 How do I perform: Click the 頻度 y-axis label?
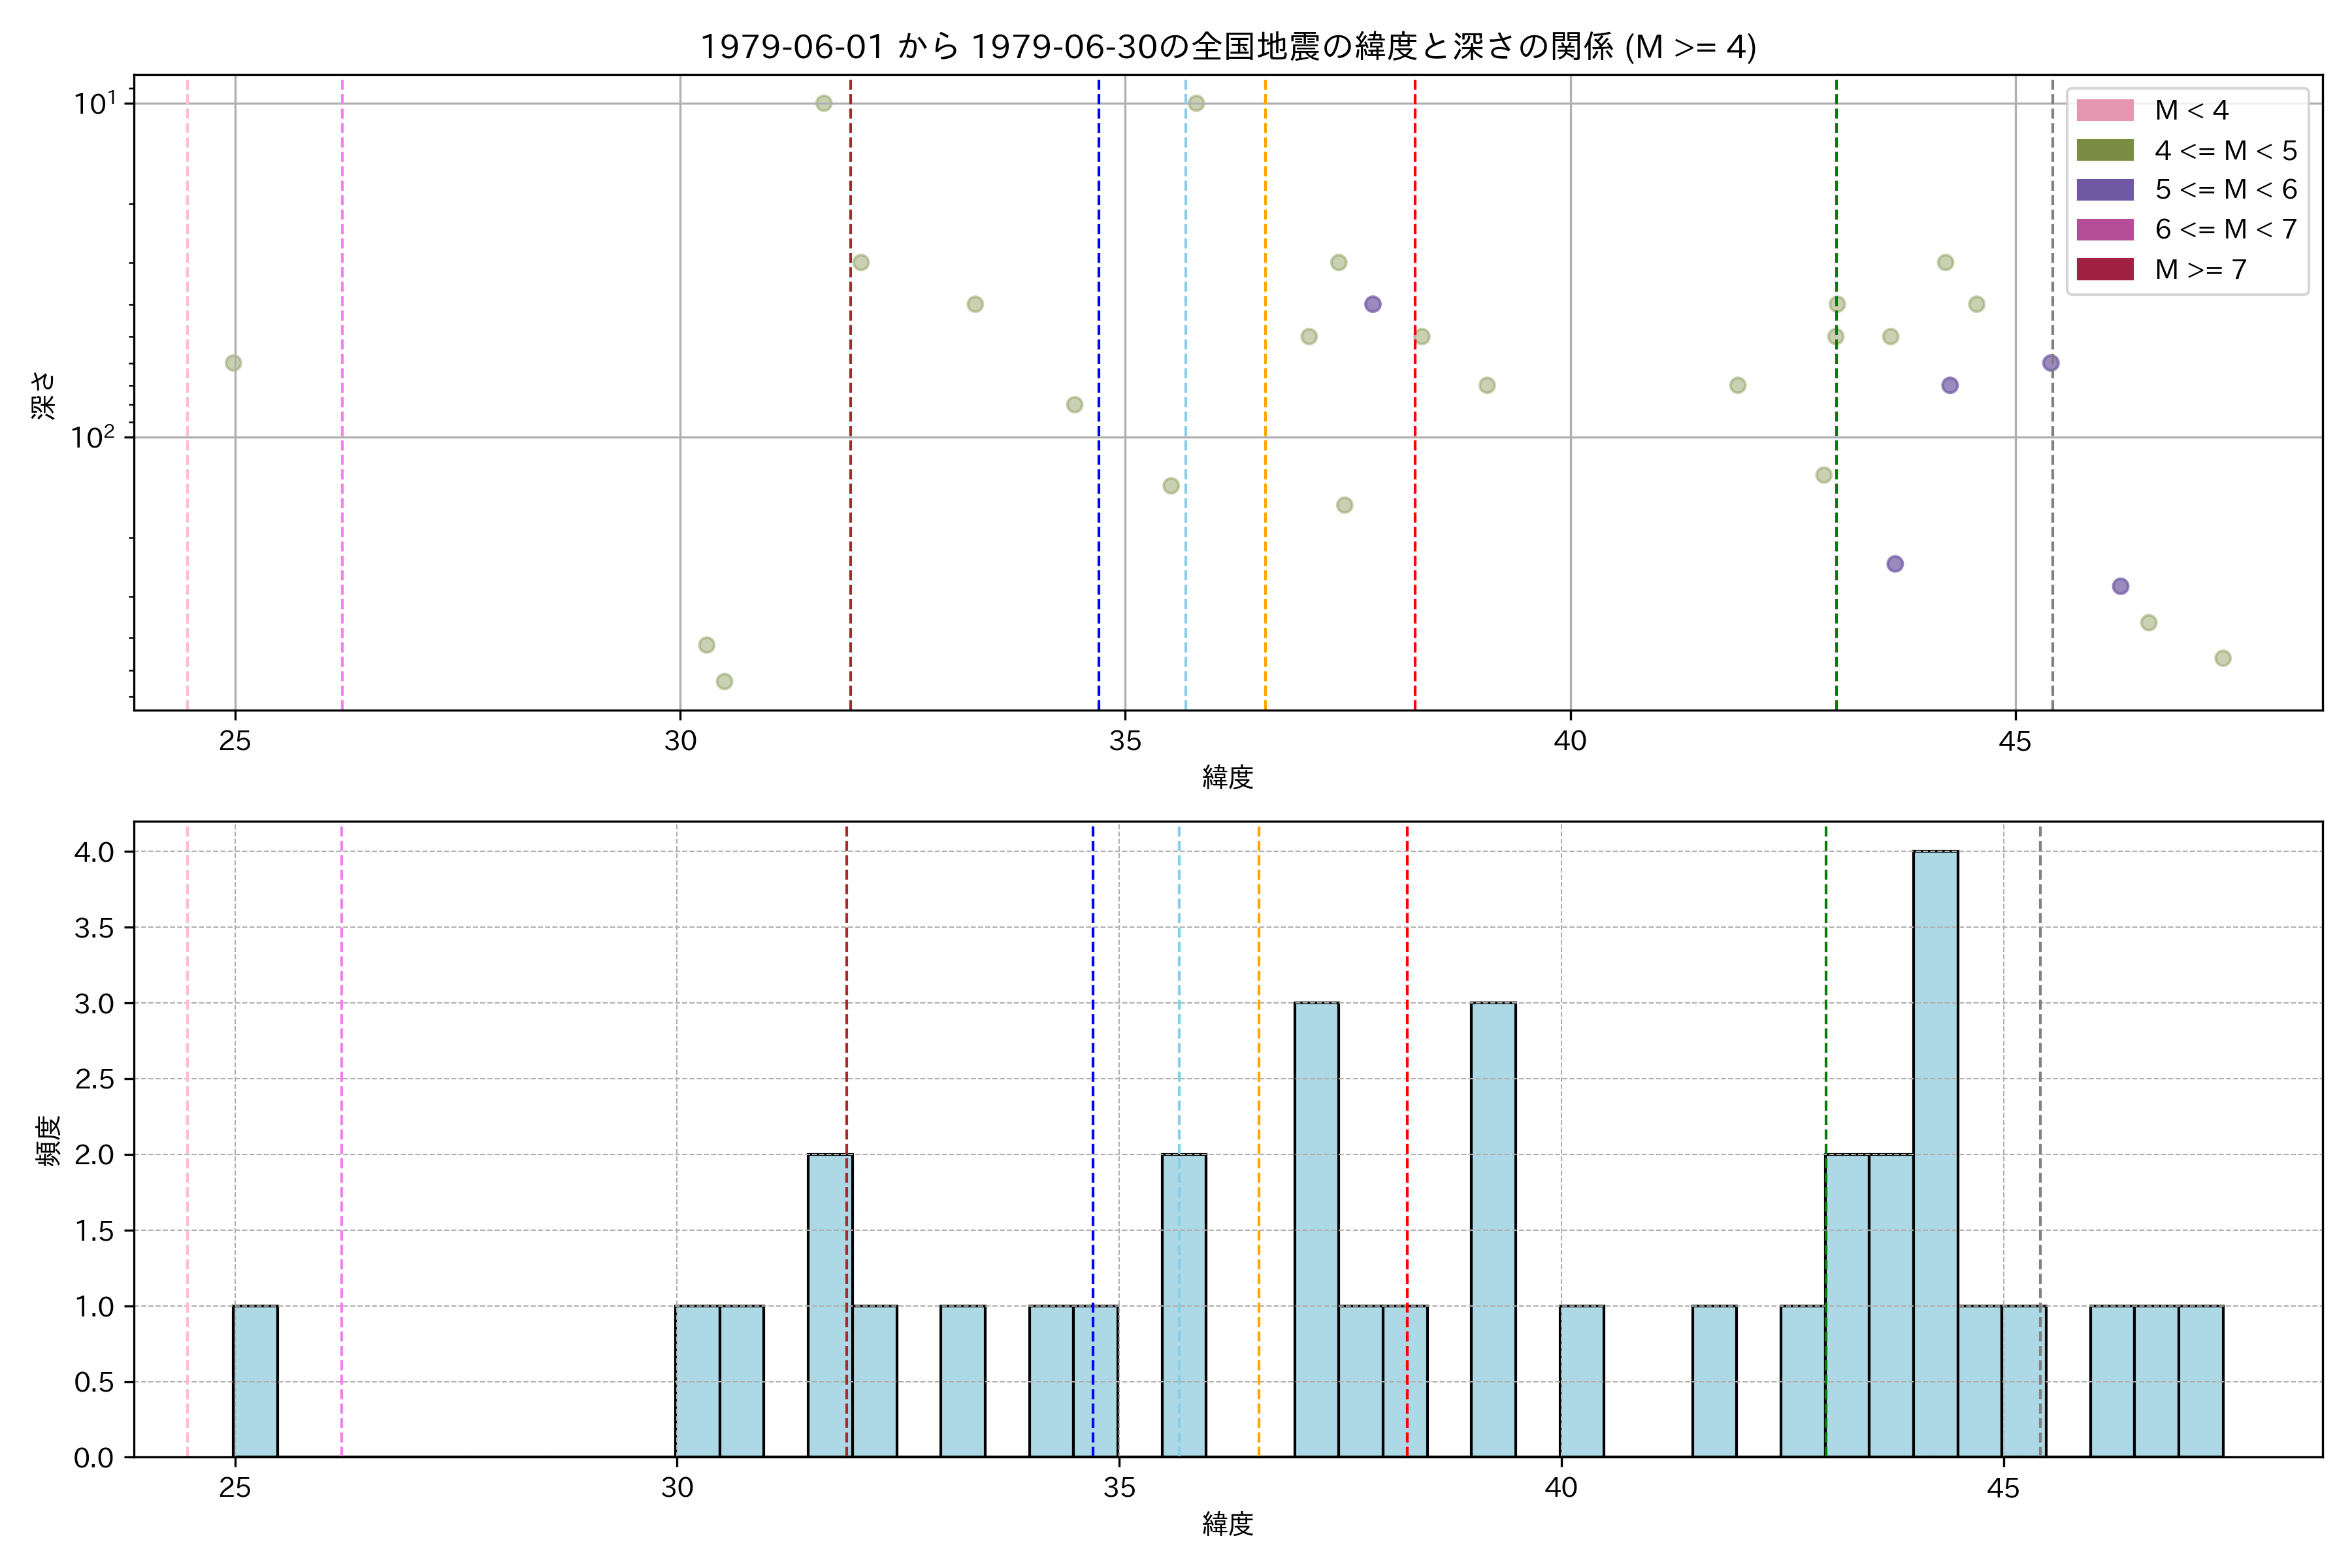[x=48, y=1140]
